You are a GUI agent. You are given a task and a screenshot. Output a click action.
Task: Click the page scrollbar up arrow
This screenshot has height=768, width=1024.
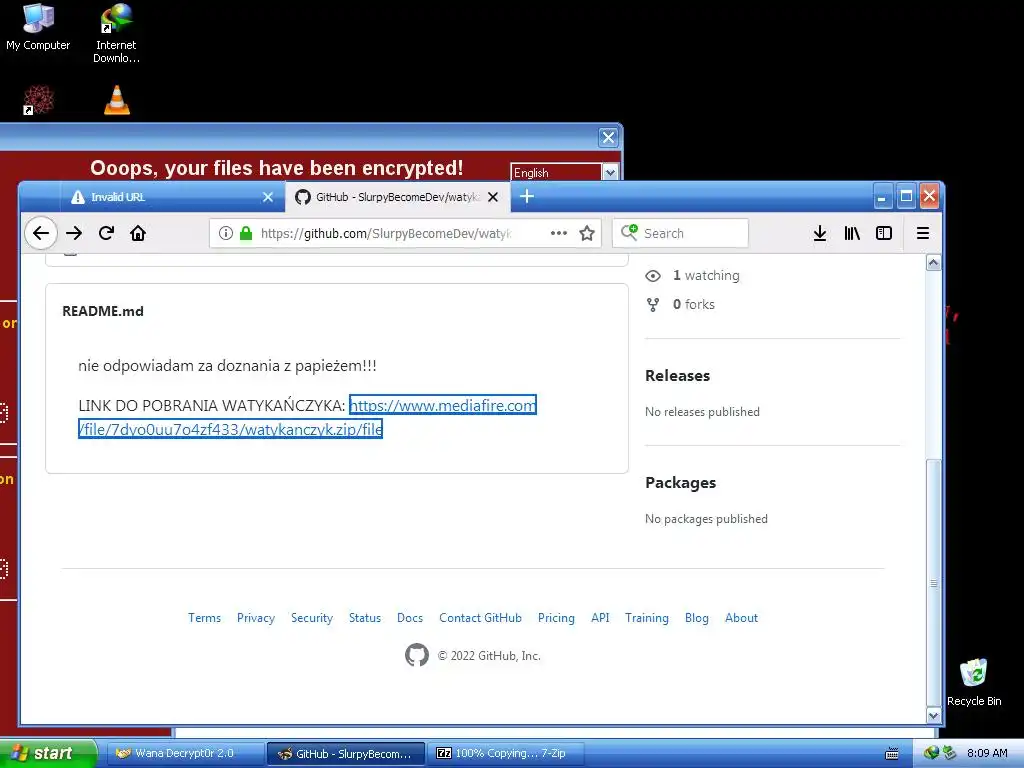933,263
